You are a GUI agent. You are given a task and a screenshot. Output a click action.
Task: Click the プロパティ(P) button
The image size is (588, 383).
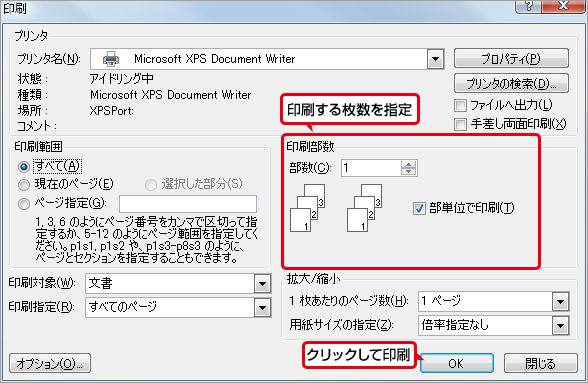(511, 59)
